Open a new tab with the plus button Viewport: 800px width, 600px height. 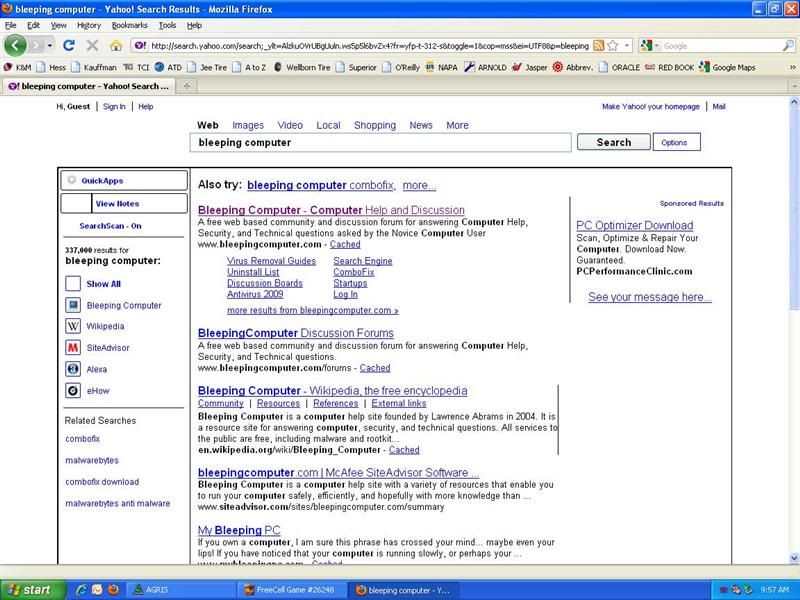click(187, 86)
